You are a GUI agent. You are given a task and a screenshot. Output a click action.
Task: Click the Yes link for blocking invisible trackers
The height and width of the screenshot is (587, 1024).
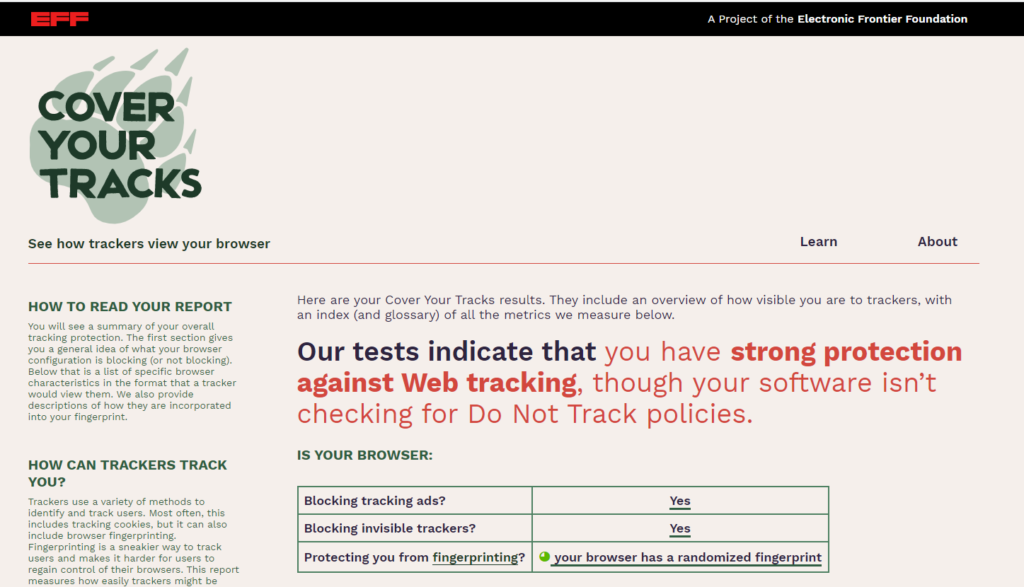[680, 528]
